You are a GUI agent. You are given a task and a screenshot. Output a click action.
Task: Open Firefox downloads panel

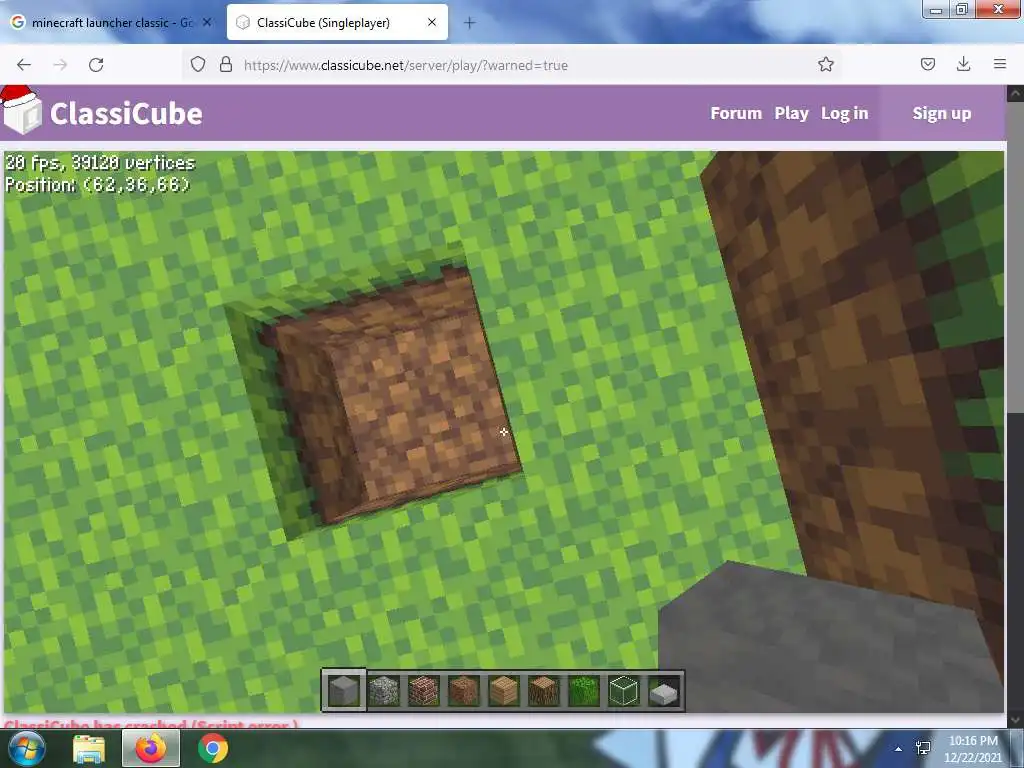963,64
